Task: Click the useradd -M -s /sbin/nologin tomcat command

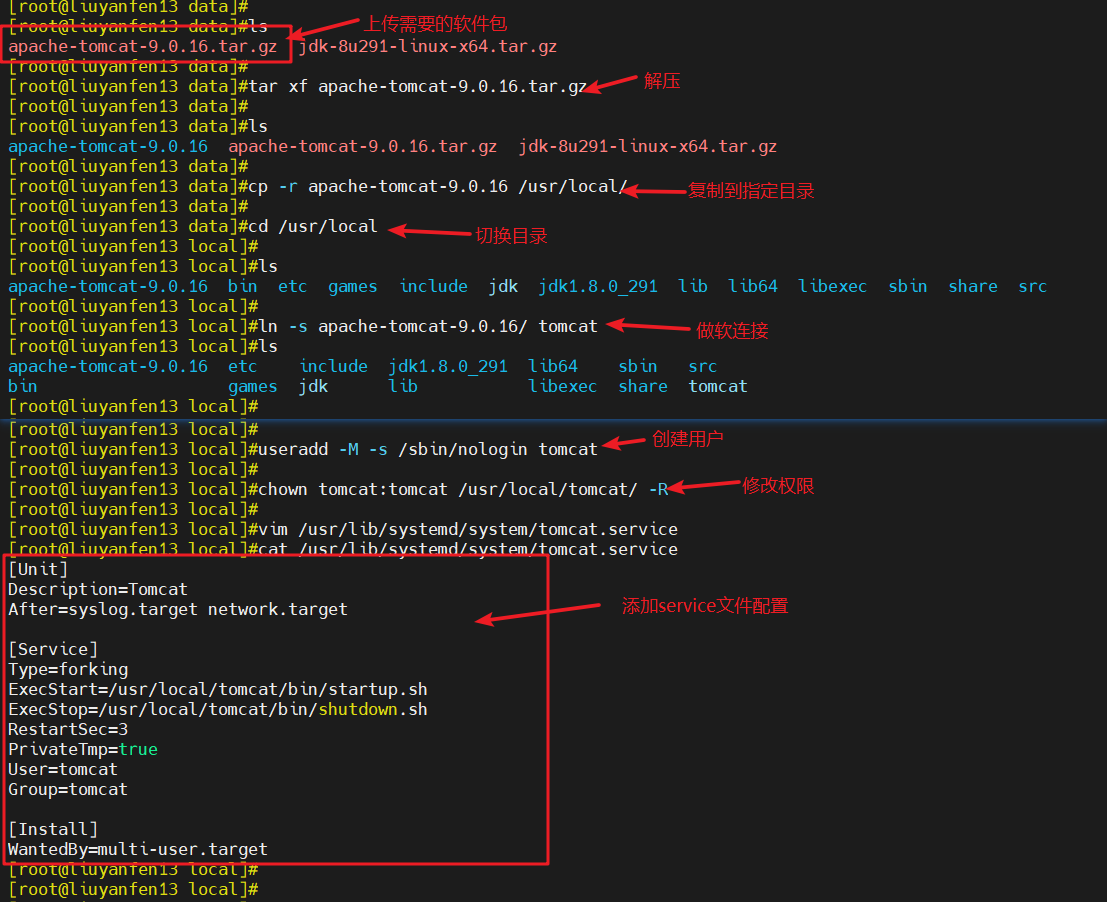Action: point(428,450)
